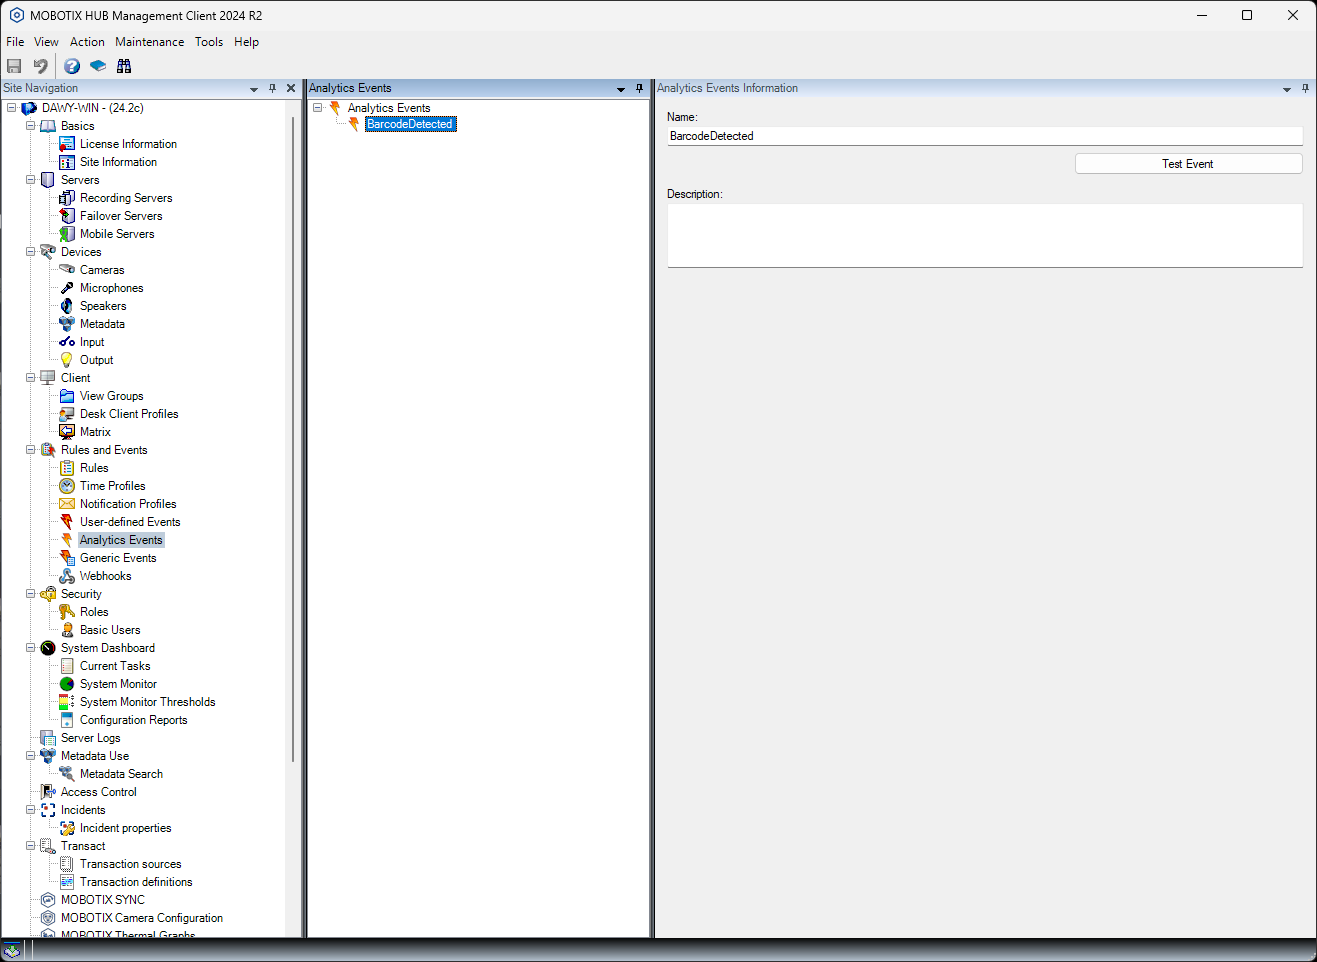Open the Failover Servers icon
The image size is (1317, 962).
(x=67, y=216)
